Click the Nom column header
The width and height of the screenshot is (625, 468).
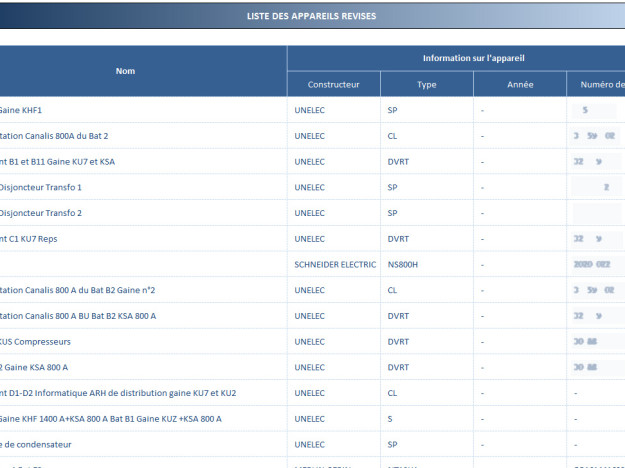(125, 71)
